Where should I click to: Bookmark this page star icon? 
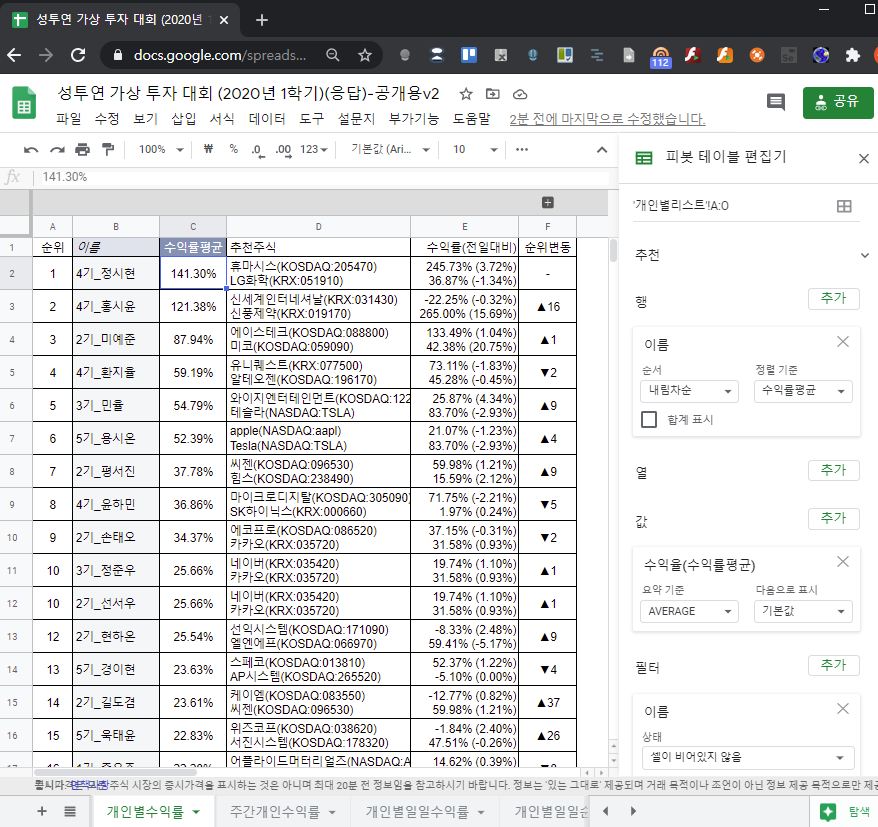coord(365,55)
